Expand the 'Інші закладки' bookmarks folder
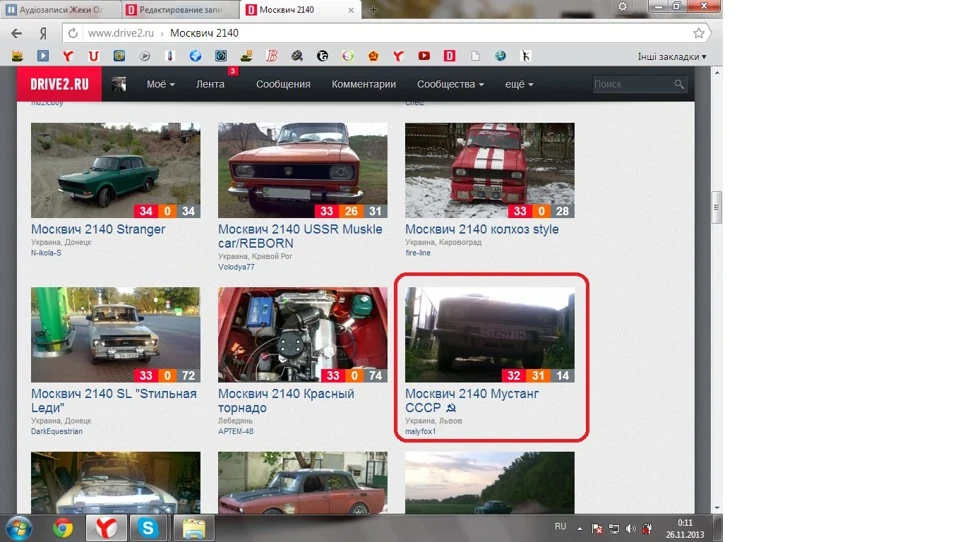The image size is (960, 542). coord(672,56)
